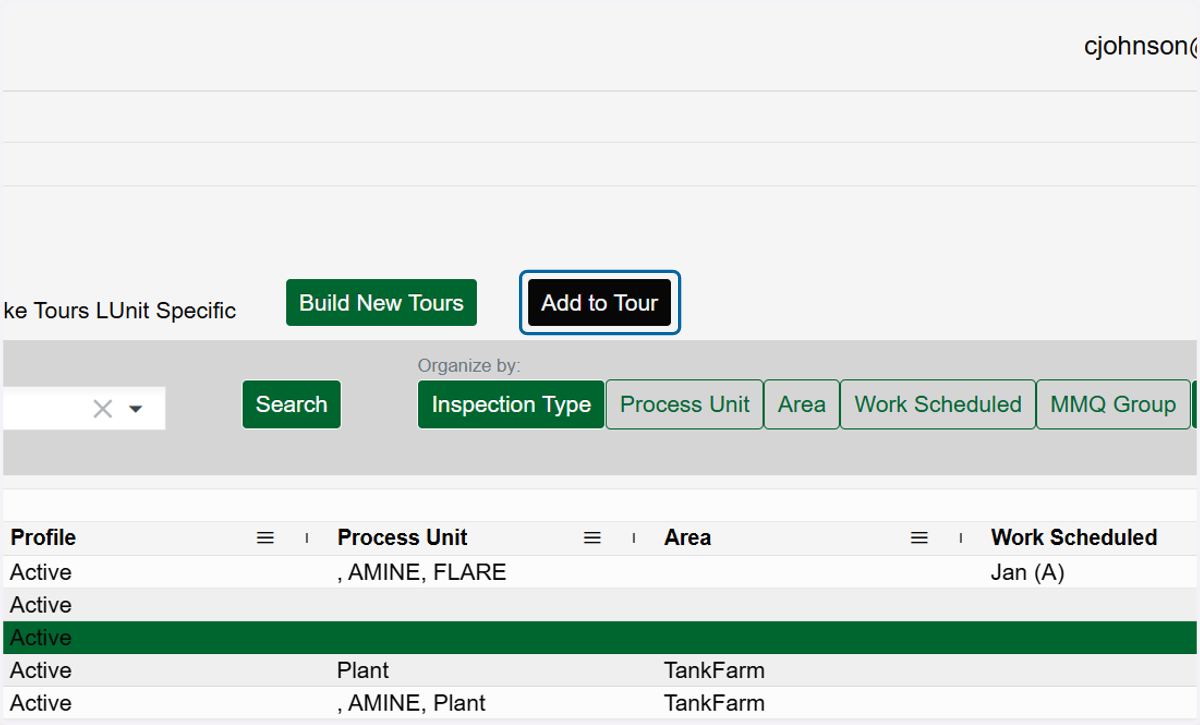
Task: Organize by Work Scheduled
Action: coord(938,405)
